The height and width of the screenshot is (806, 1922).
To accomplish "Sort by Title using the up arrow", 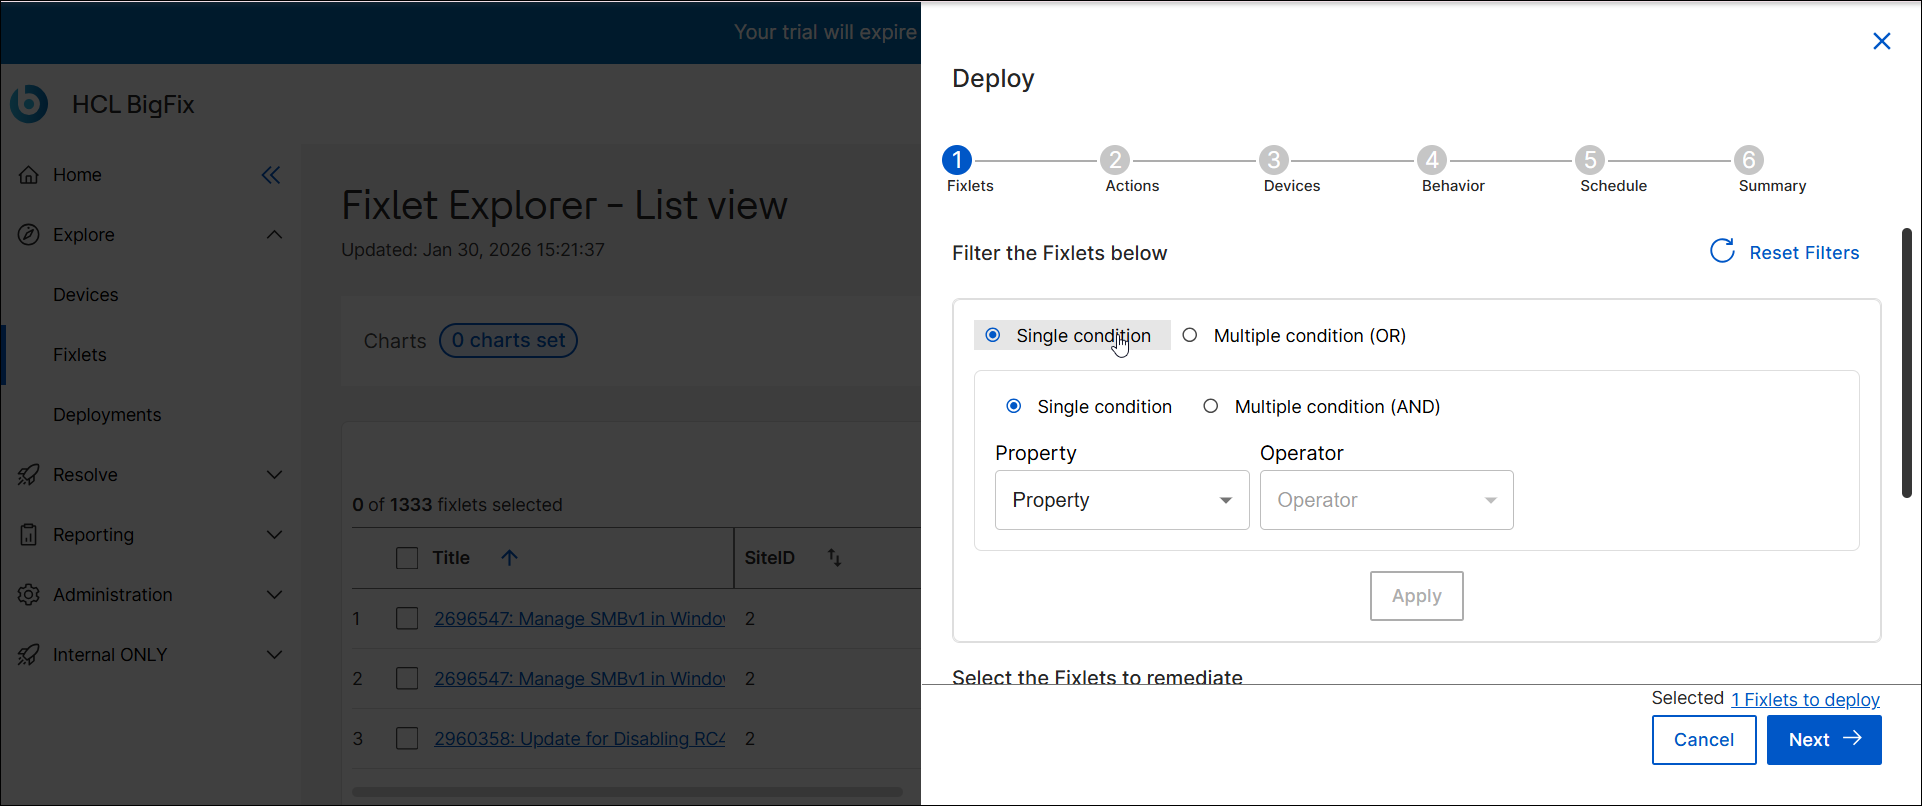I will (x=509, y=558).
